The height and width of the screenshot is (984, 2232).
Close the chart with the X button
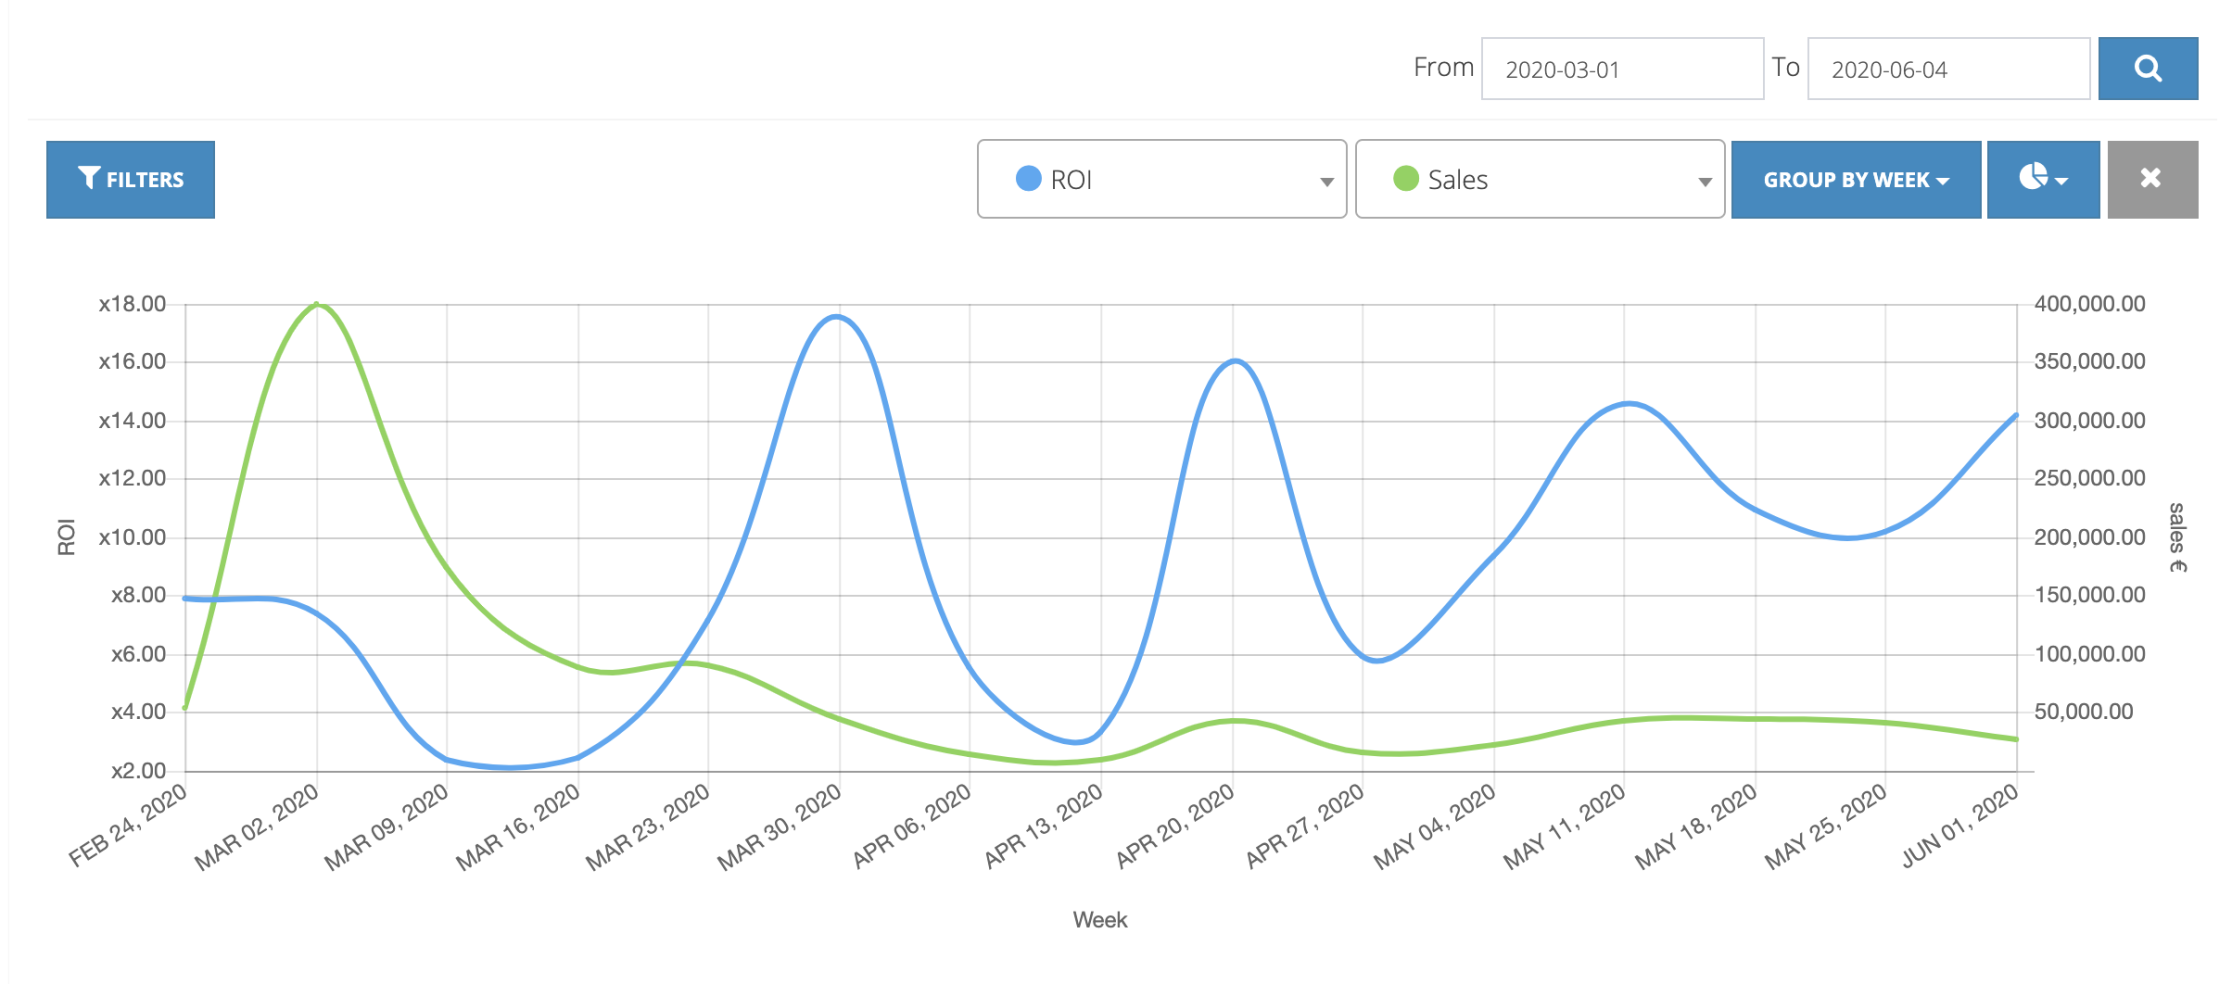(2152, 179)
